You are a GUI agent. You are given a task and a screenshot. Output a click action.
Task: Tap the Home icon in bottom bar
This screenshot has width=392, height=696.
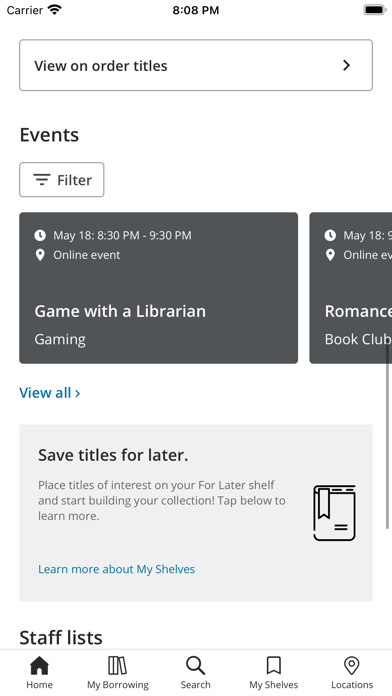pyautogui.click(x=40, y=665)
